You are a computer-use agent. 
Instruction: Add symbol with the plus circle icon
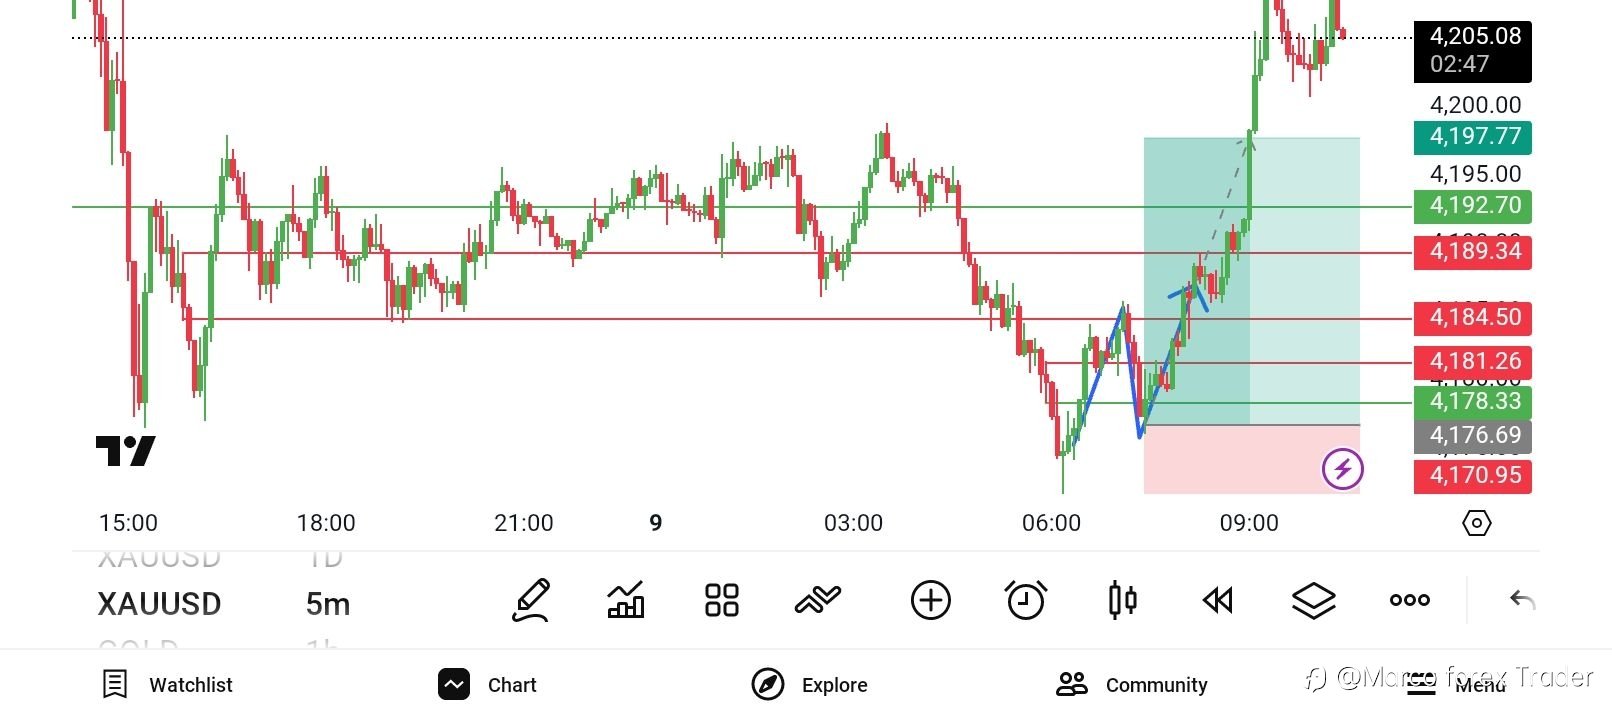(x=930, y=600)
